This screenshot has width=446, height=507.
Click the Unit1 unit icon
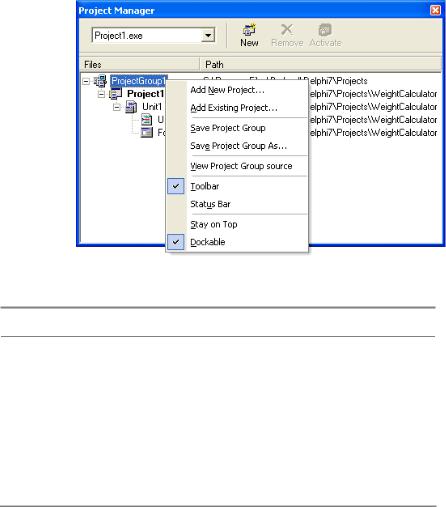[131, 107]
